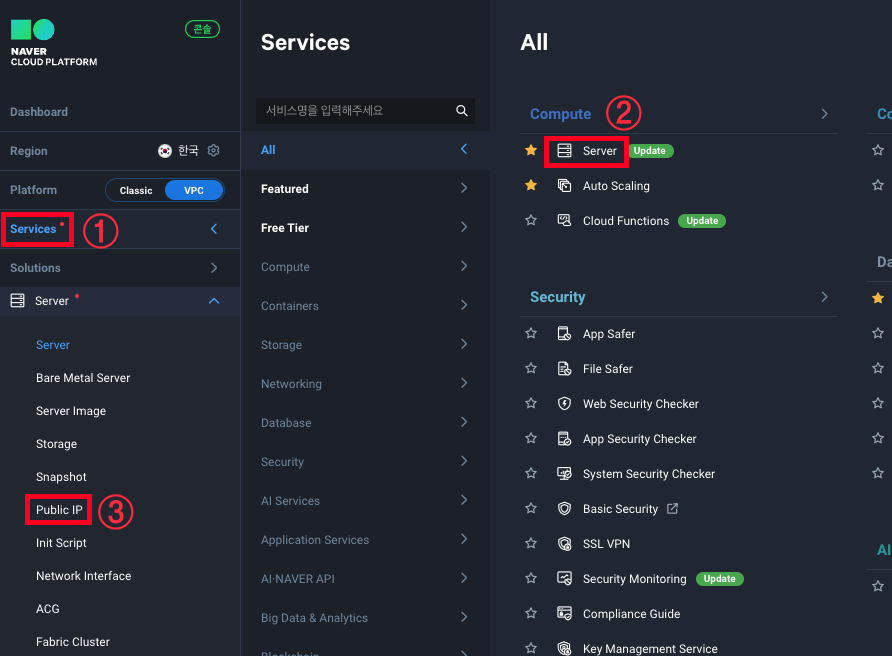Click the File Safer icon
The width and height of the screenshot is (892, 656).
(564, 369)
